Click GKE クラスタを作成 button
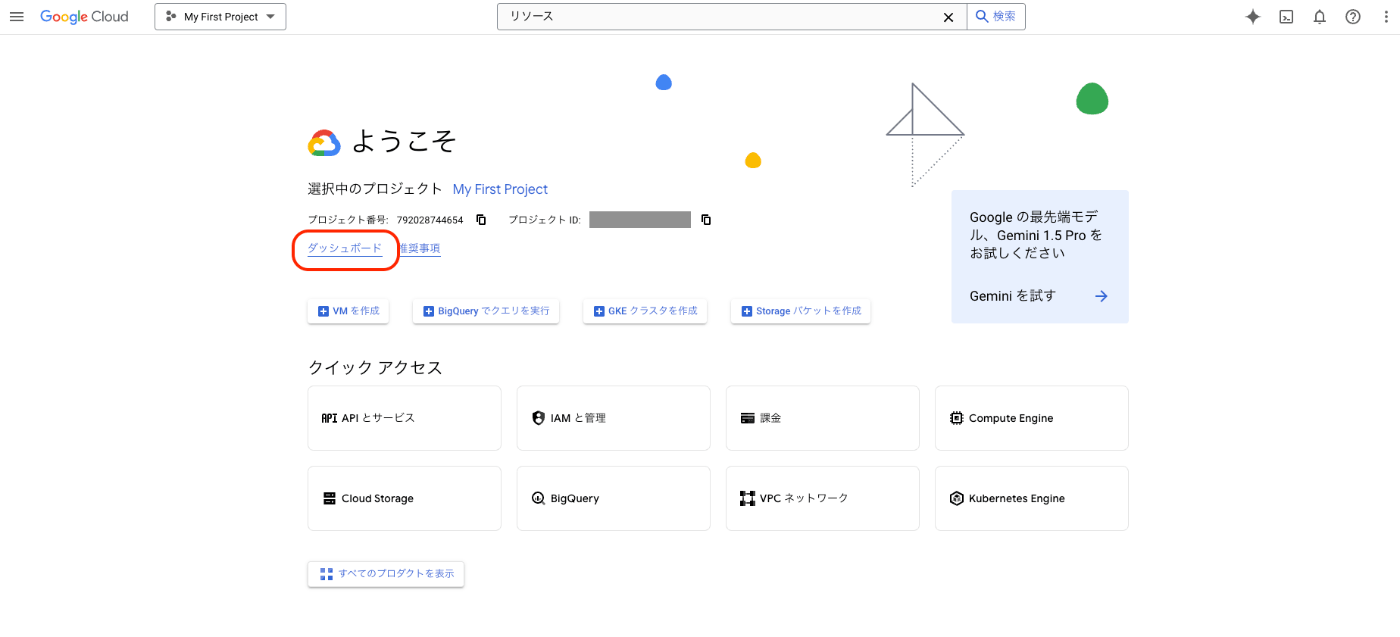The height and width of the screenshot is (637, 1400). tap(645, 311)
